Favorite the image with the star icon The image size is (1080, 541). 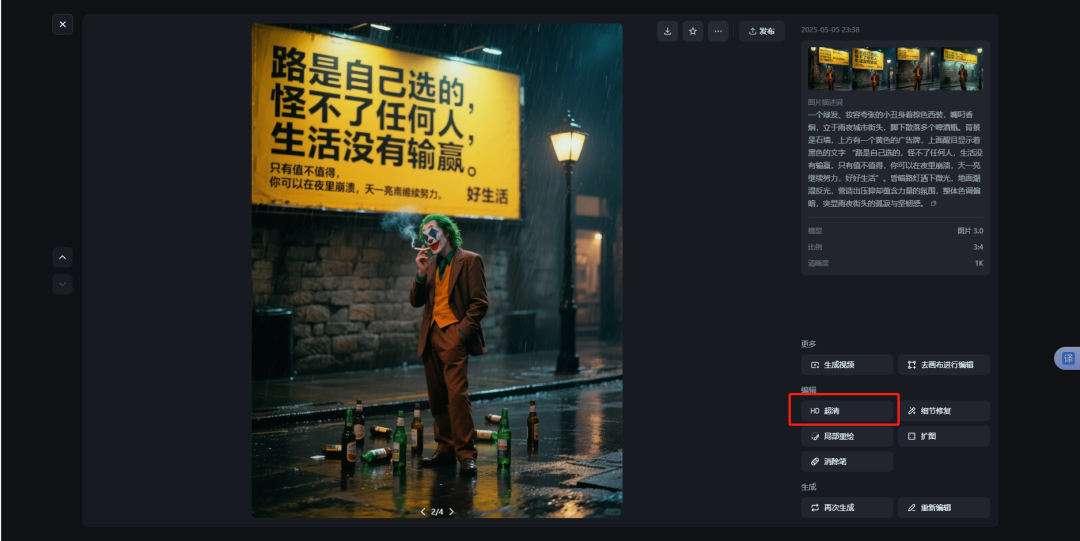pos(693,31)
